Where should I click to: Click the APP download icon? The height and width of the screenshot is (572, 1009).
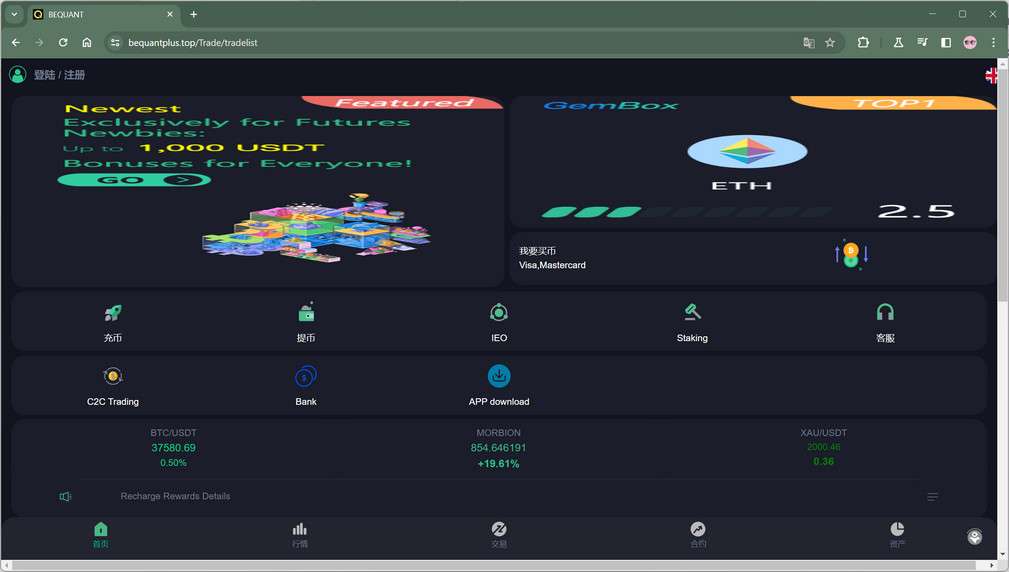coord(499,376)
